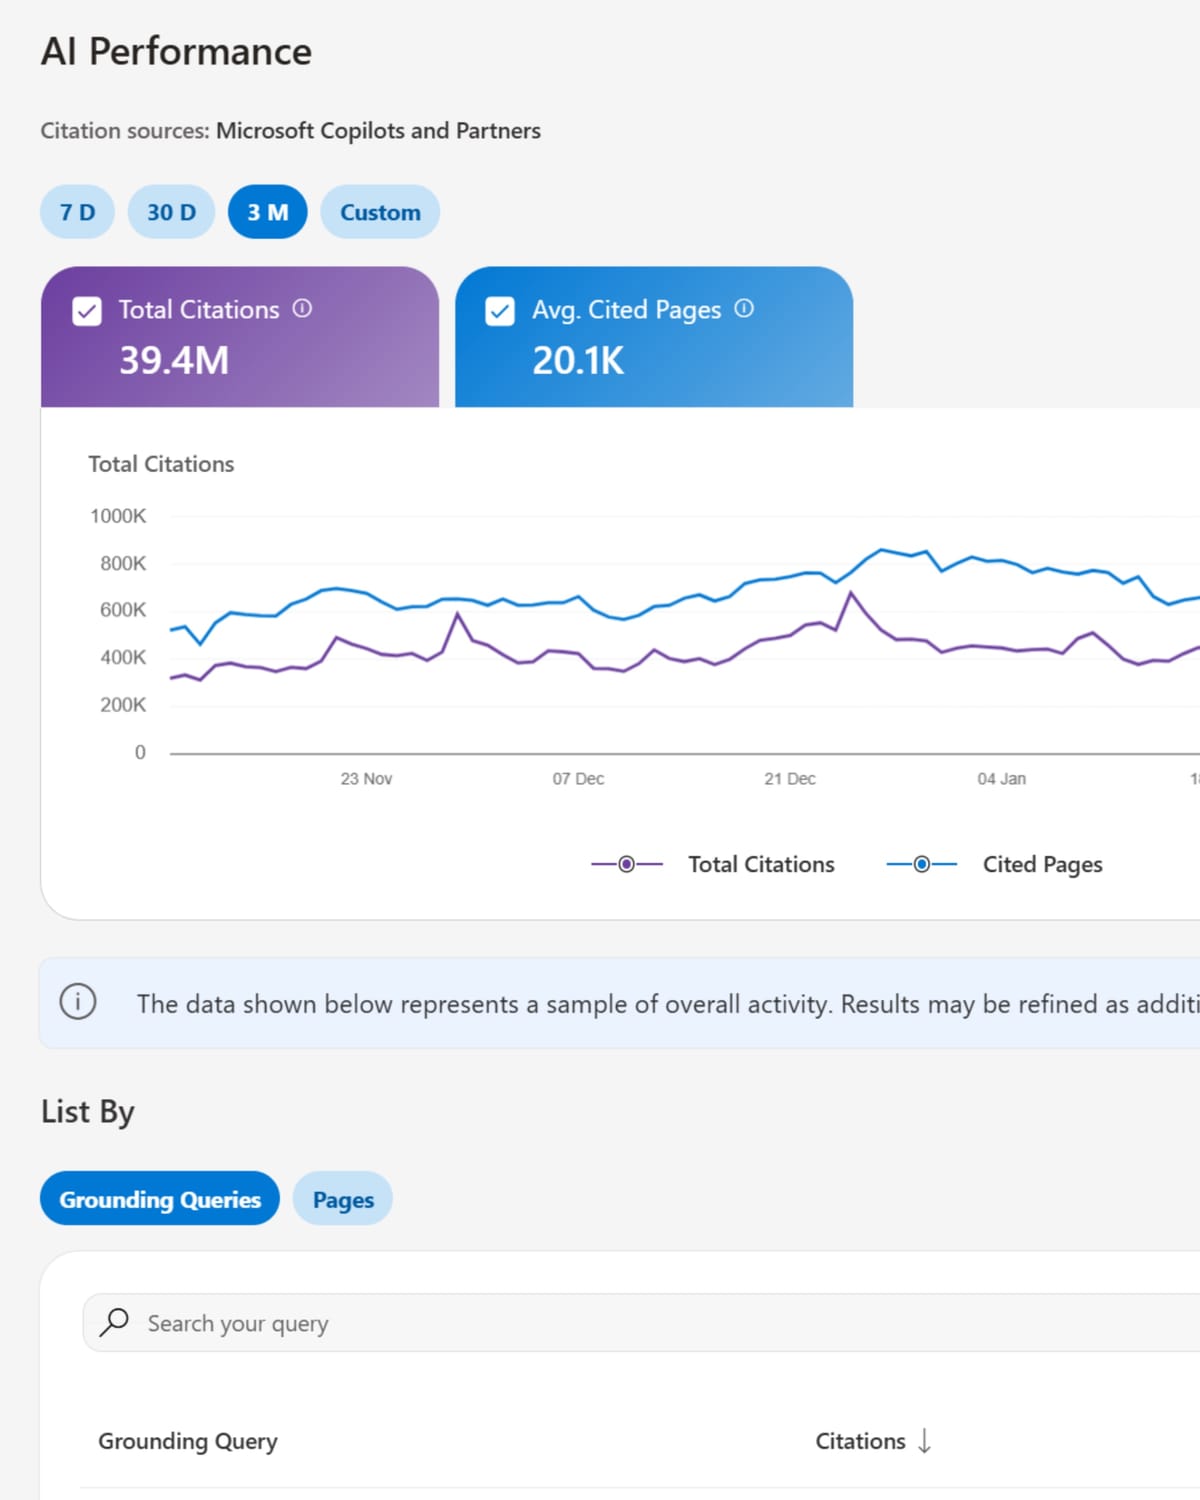Switch to the Pages listing
Viewport: 1200px width, 1500px height.
point(342,1198)
